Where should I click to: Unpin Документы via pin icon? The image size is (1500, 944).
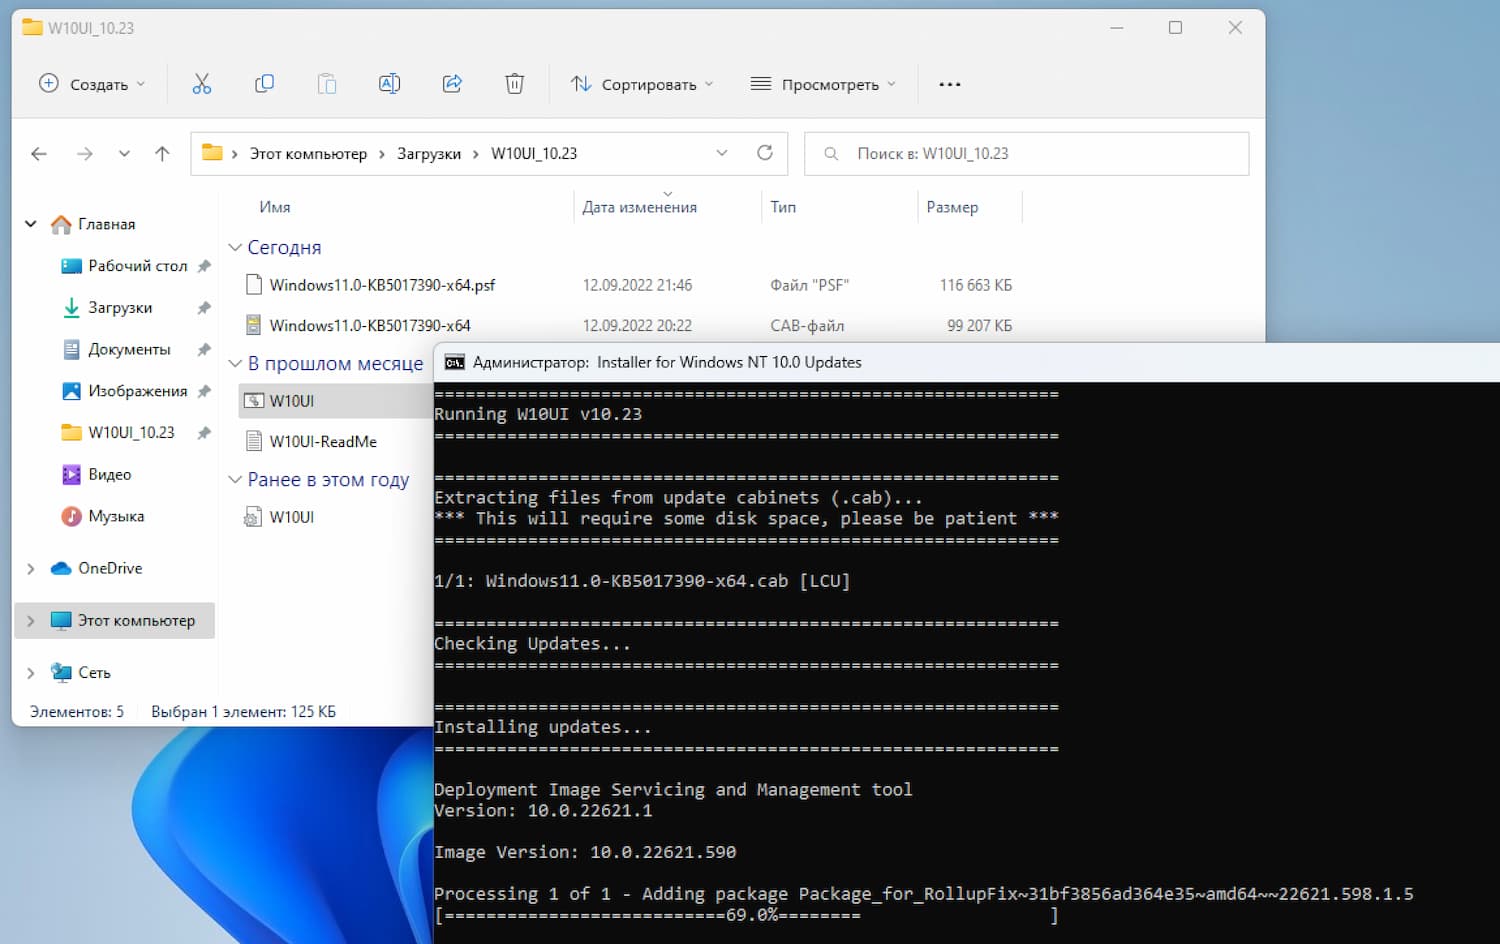tap(204, 350)
